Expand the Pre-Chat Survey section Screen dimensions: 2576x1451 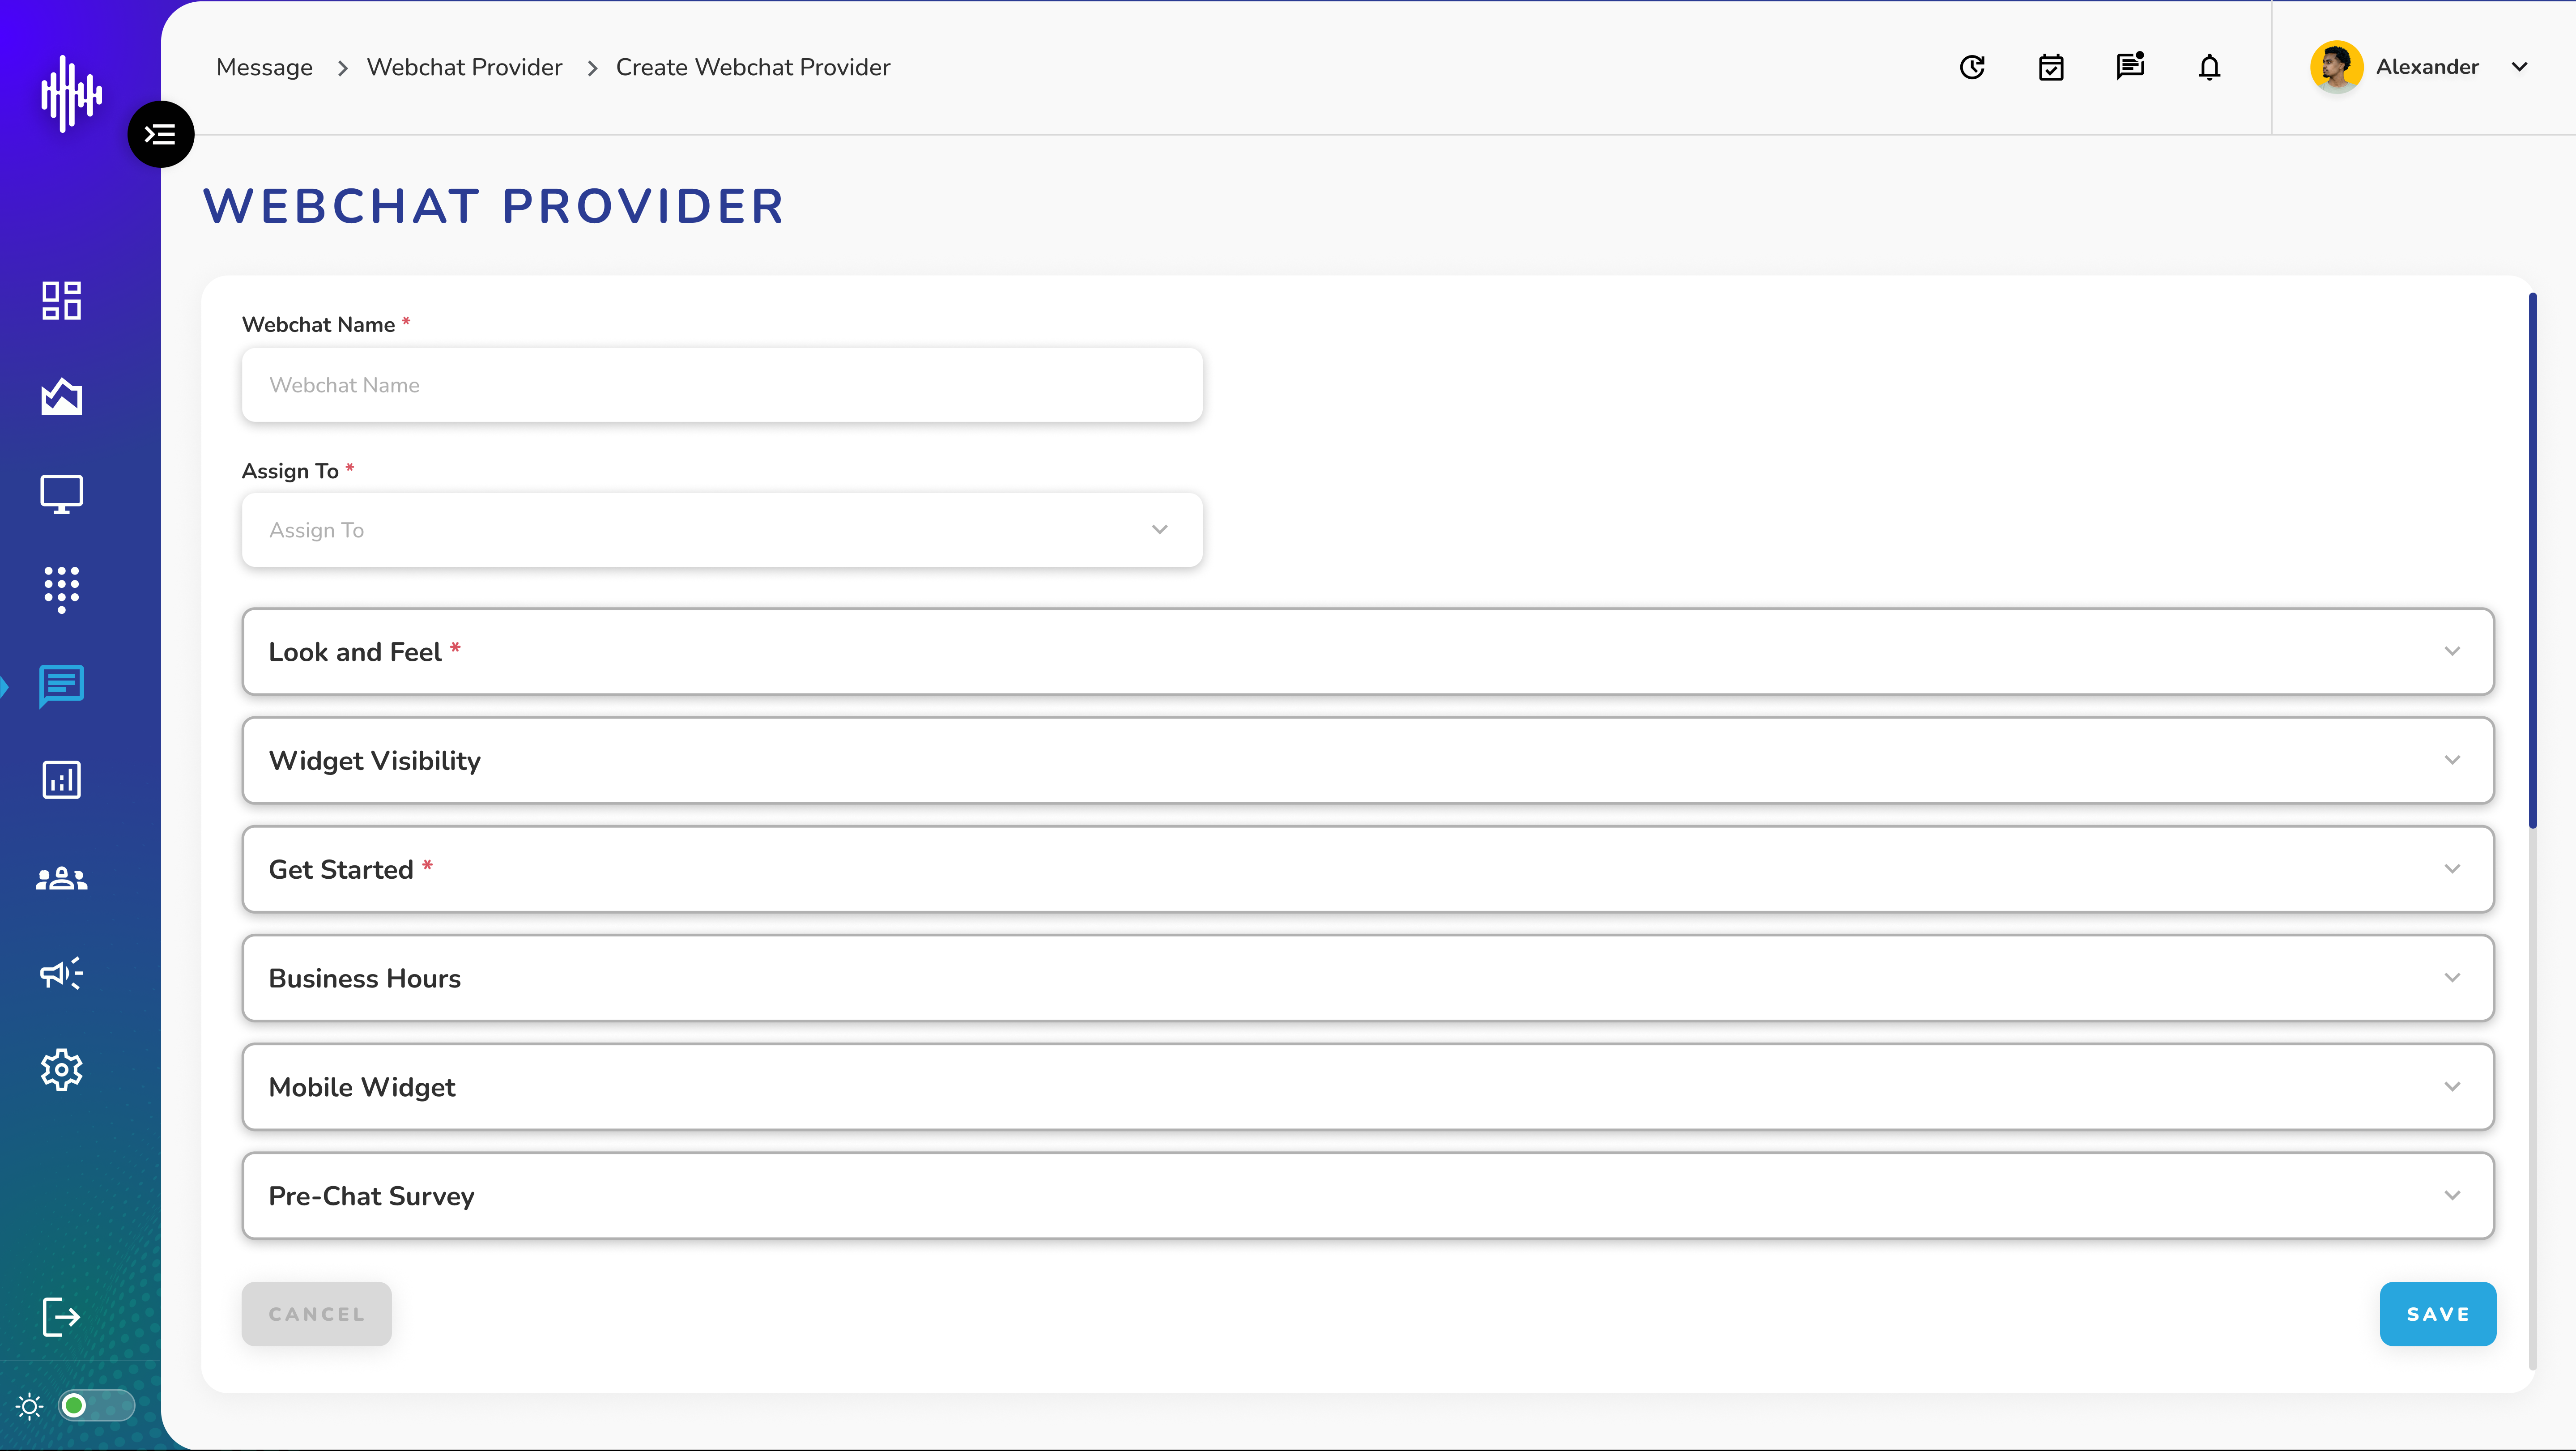coord(1368,1196)
